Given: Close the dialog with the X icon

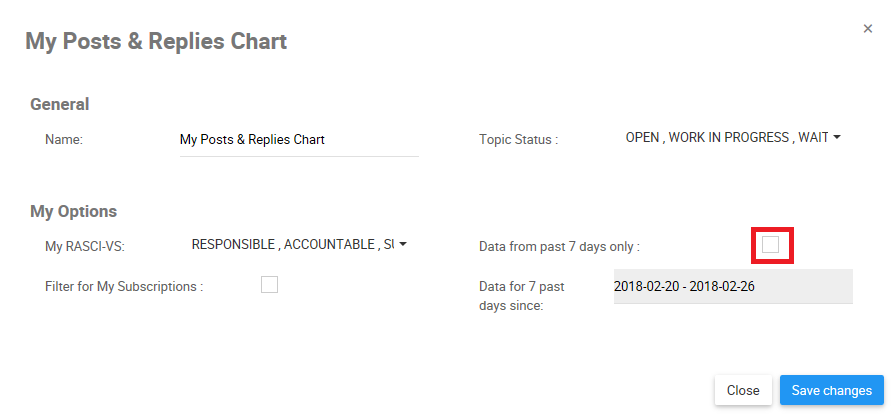Looking at the screenshot, I should (x=868, y=29).
